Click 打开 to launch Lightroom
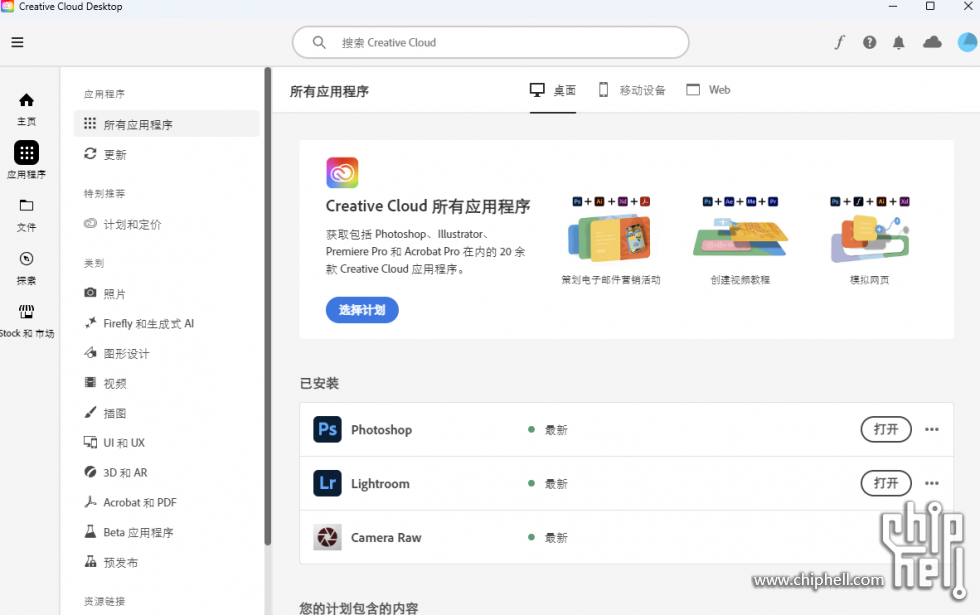The height and width of the screenshot is (615, 980). [x=886, y=483]
